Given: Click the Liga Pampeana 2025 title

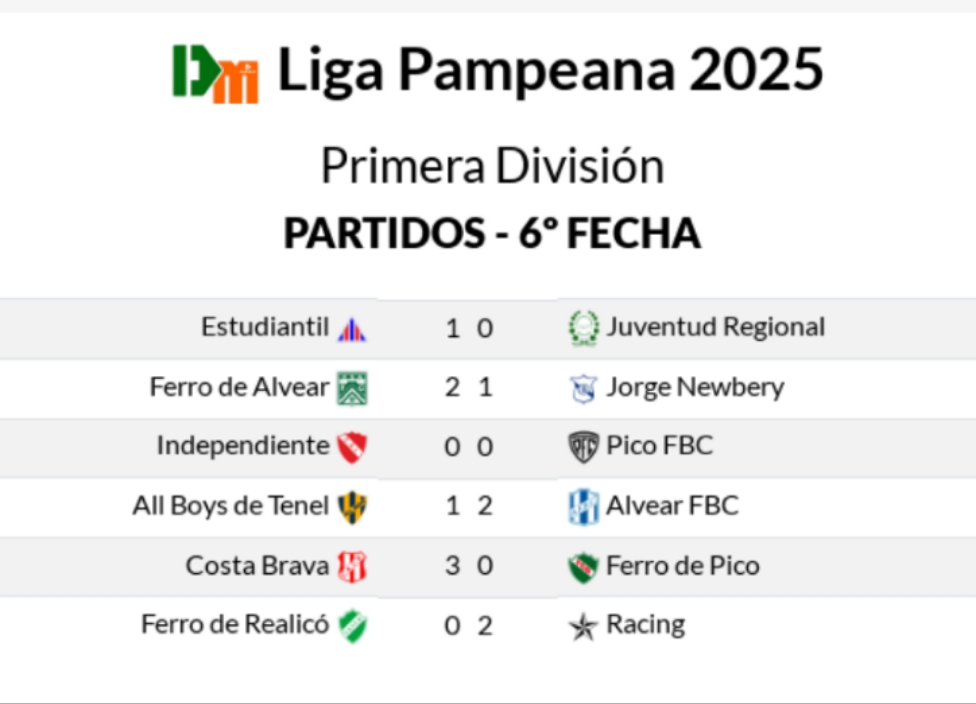Looking at the screenshot, I should point(550,71).
